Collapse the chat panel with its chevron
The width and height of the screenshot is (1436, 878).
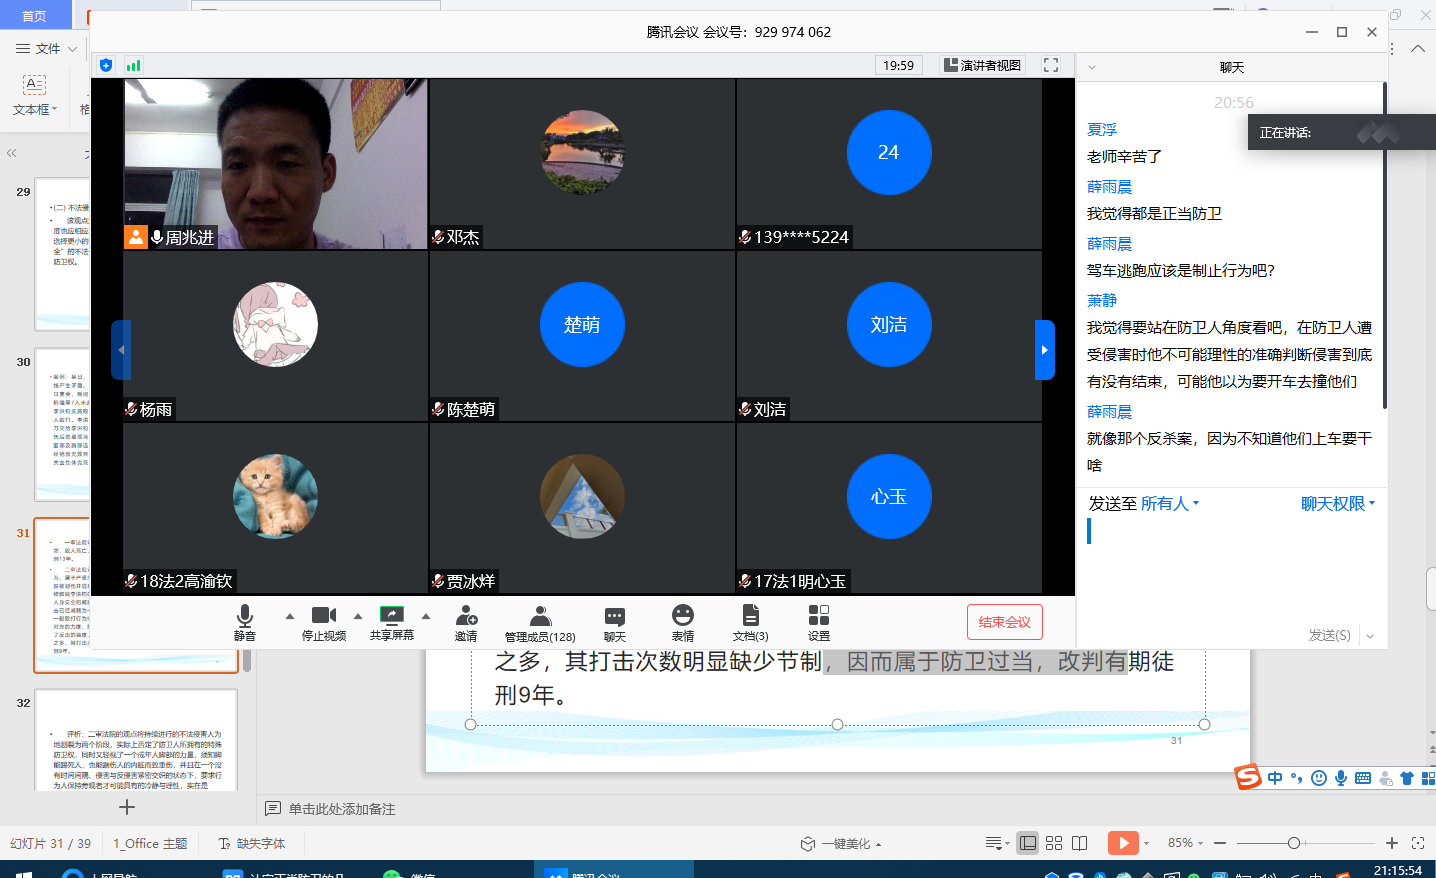[1091, 67]
